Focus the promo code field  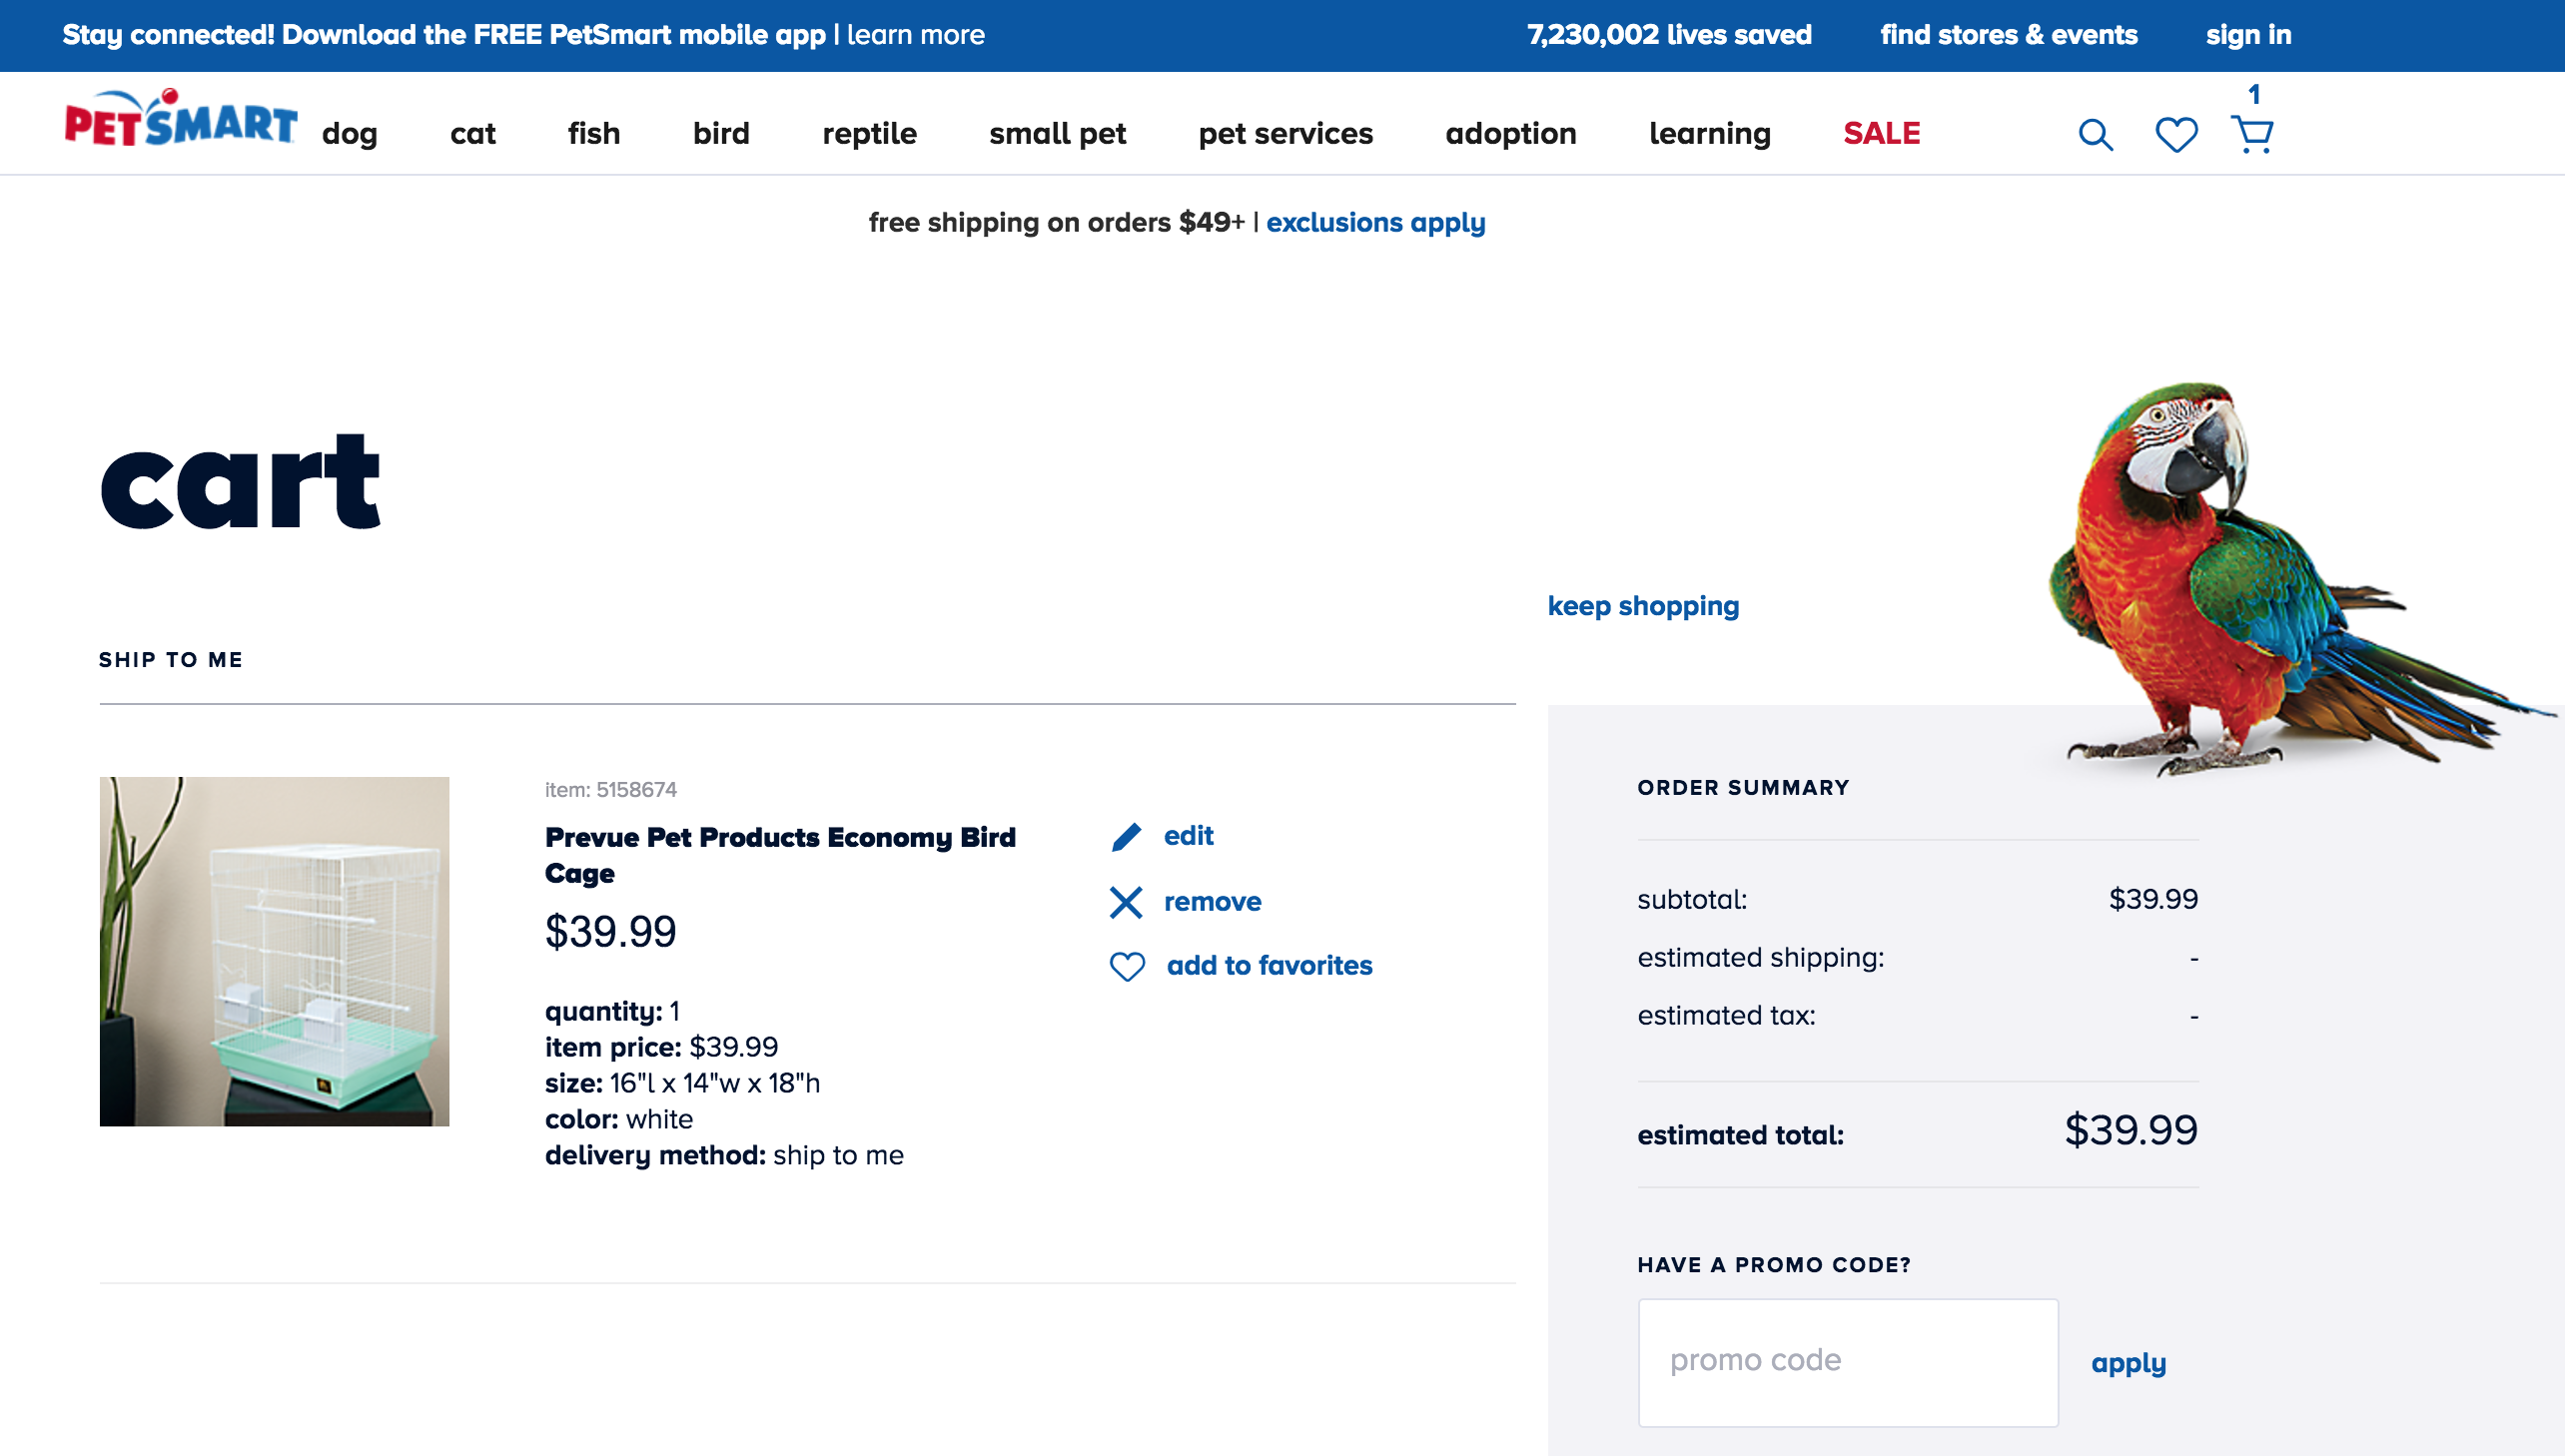pos(1848,1362)
